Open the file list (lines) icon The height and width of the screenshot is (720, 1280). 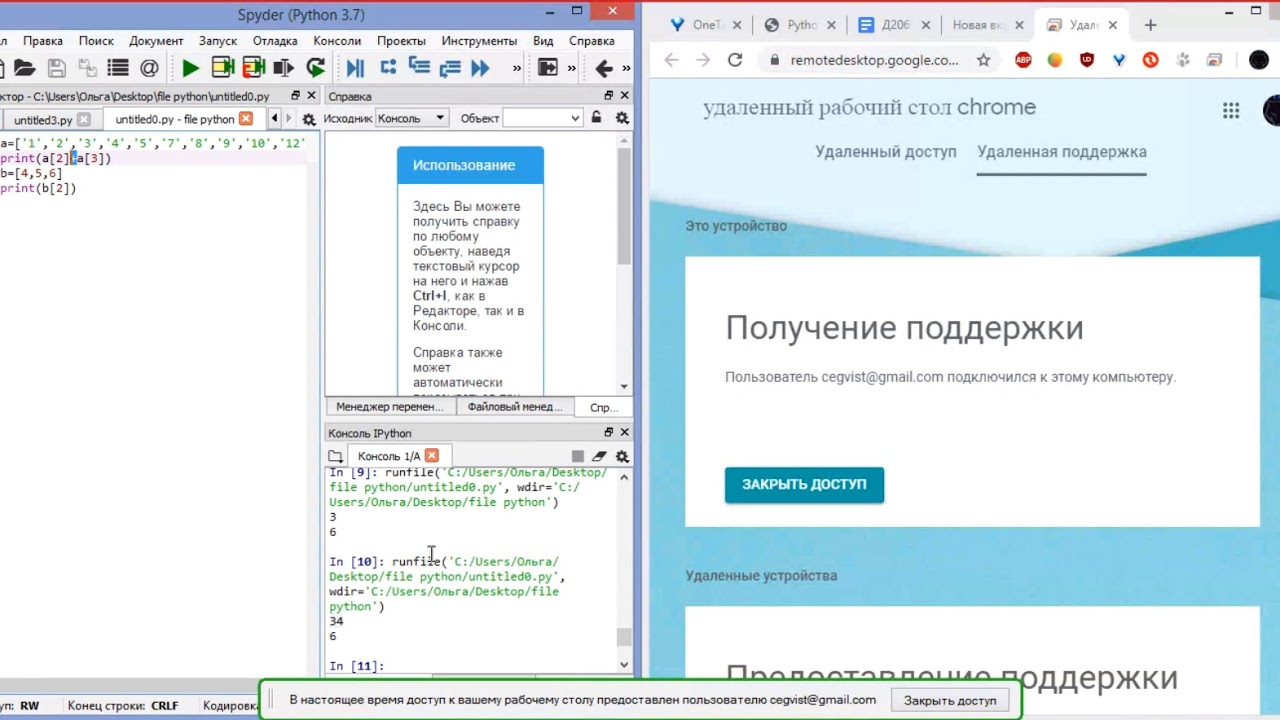tap(118, 68)
